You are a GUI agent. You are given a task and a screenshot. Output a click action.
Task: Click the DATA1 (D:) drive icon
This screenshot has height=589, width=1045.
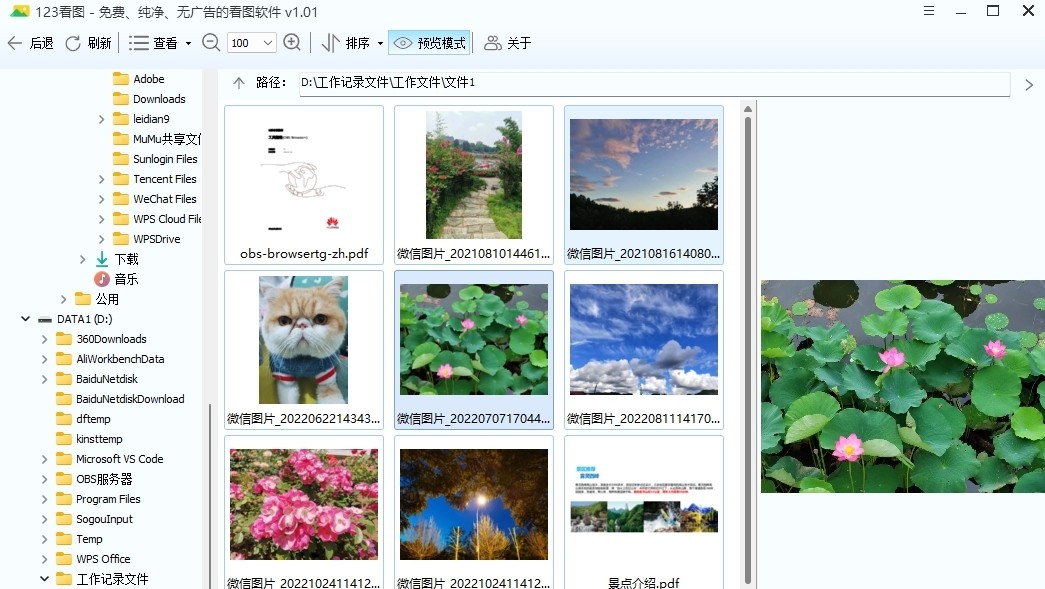point(45,320)
